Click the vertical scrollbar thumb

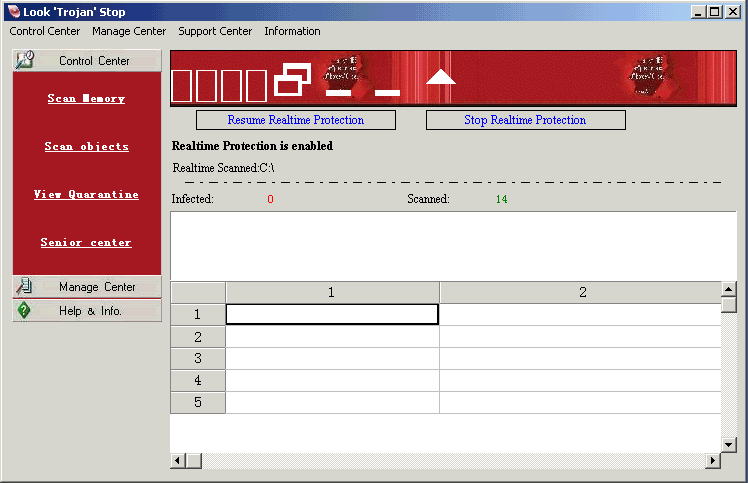point(728,305)
